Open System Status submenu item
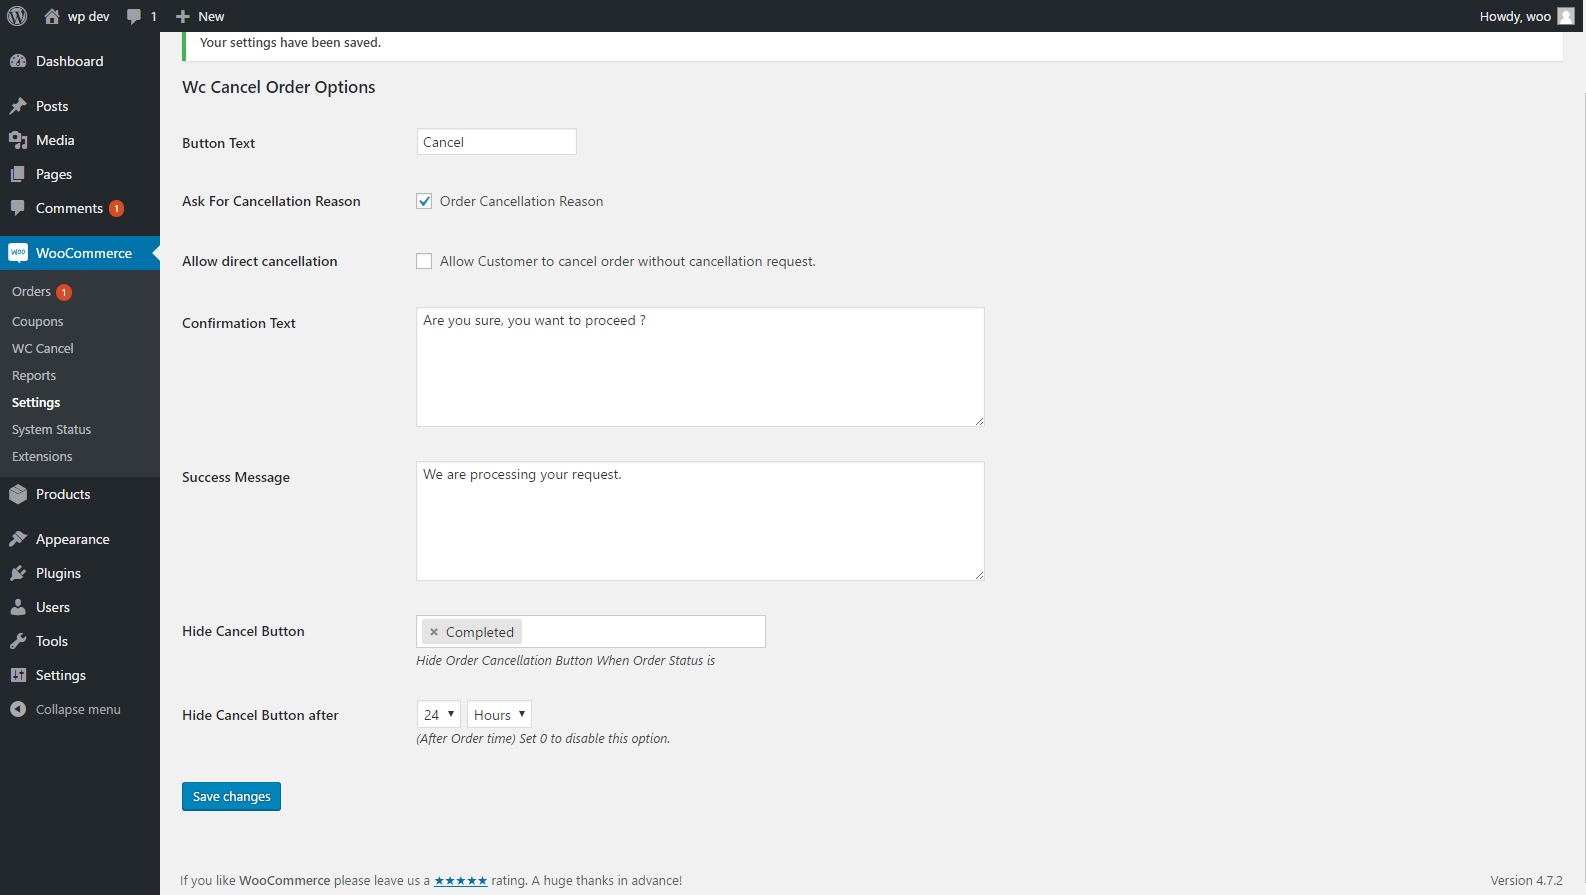The height and width of the screenshot is (895, 1586). 52,430
